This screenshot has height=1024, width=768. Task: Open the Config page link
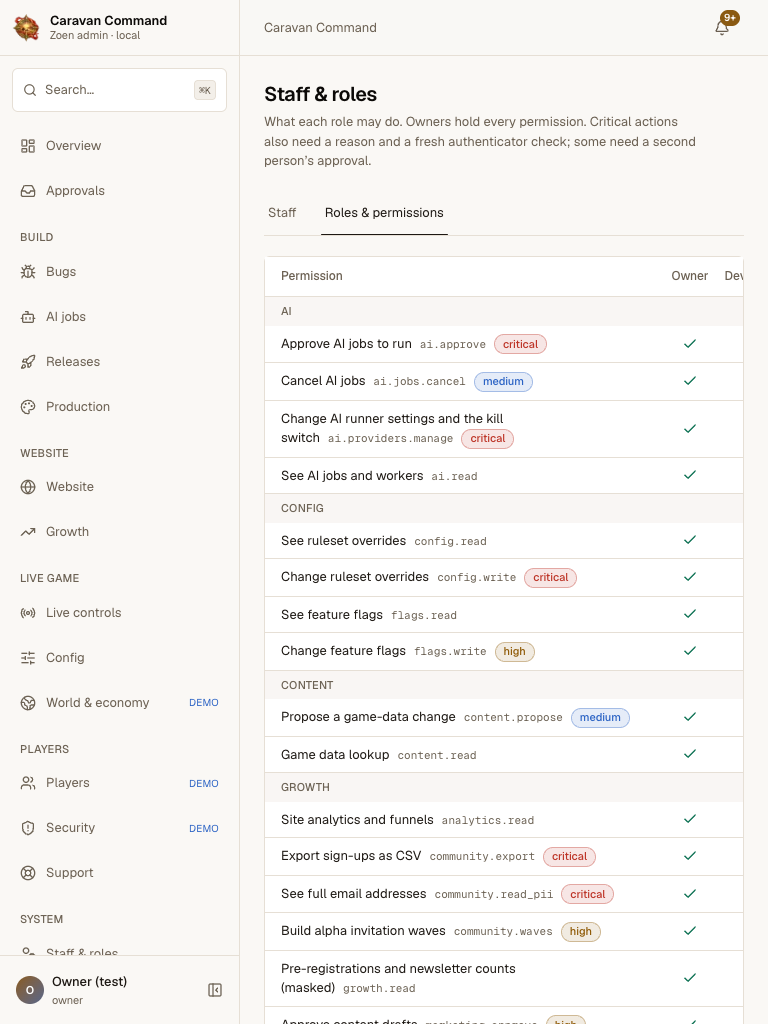tap(120, 658)
